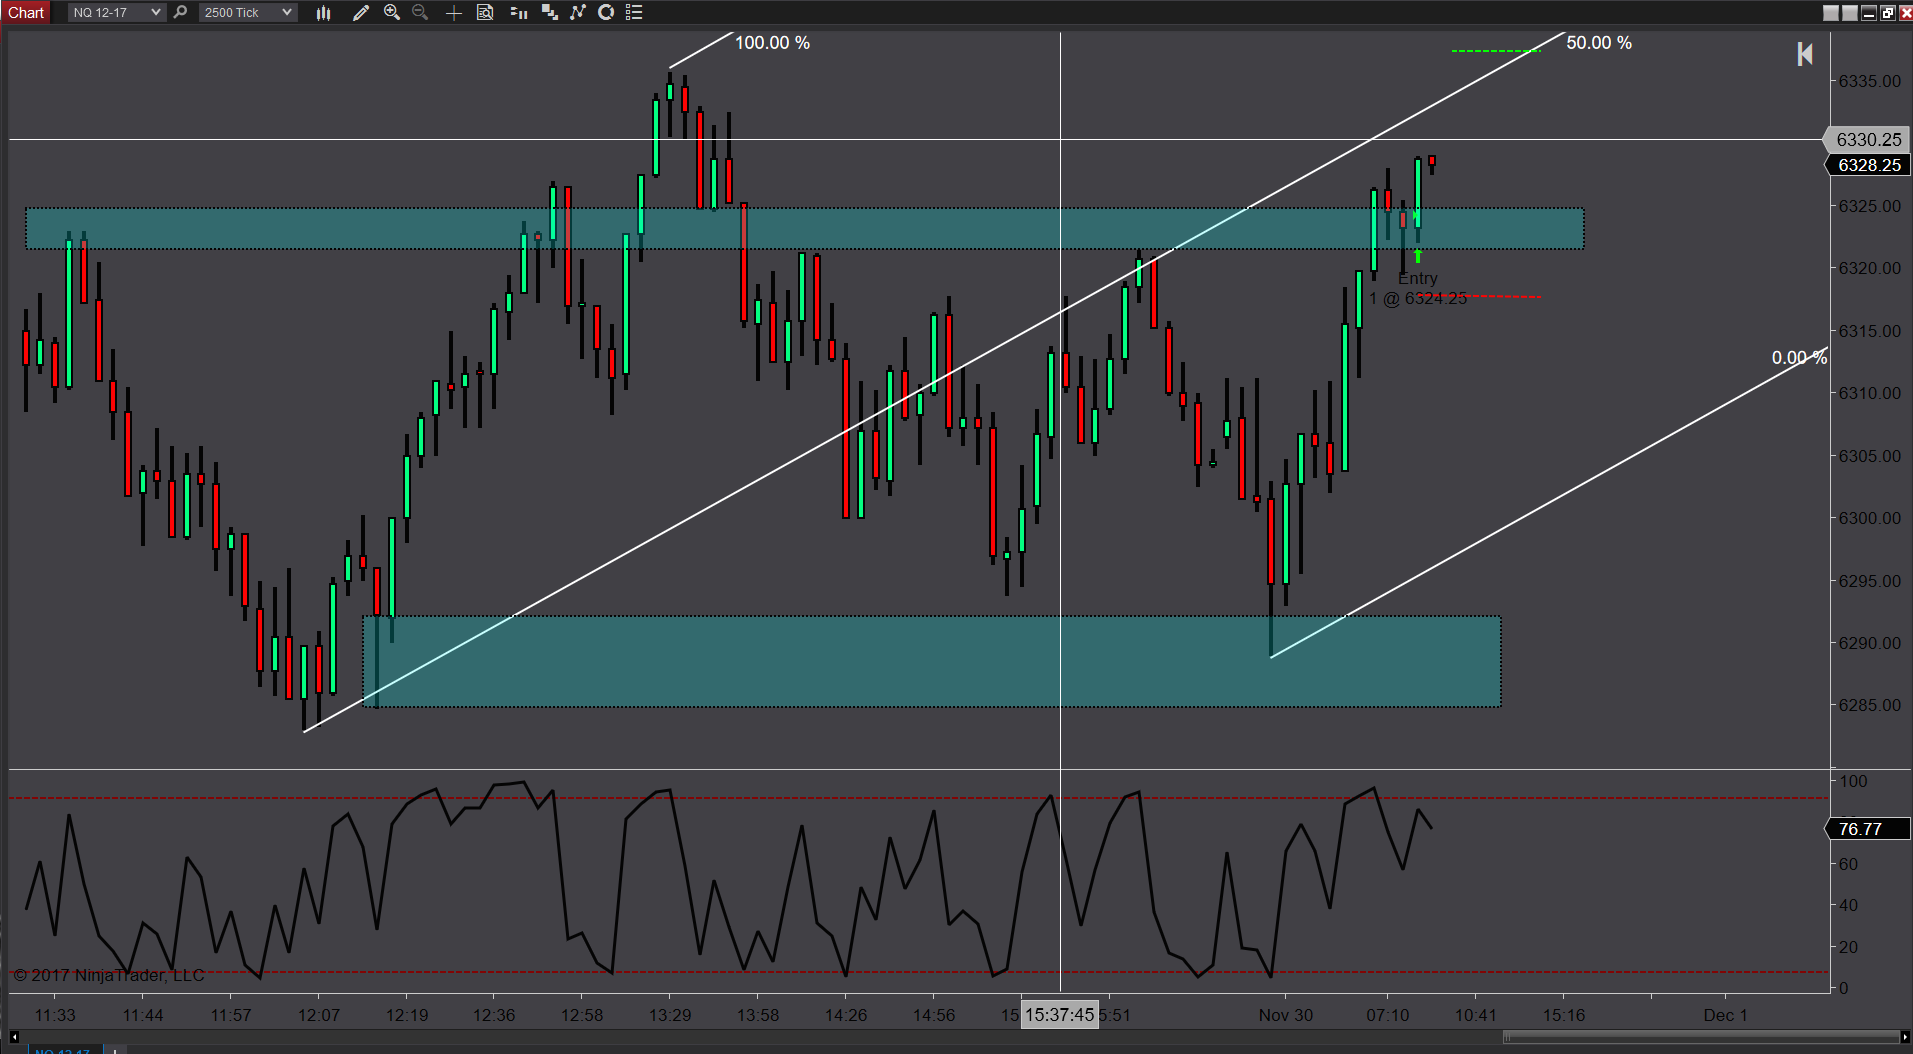Open the NQ 12-17 instrument dropdown
Screen dimensions: 1913x1054
coord(116,12)
